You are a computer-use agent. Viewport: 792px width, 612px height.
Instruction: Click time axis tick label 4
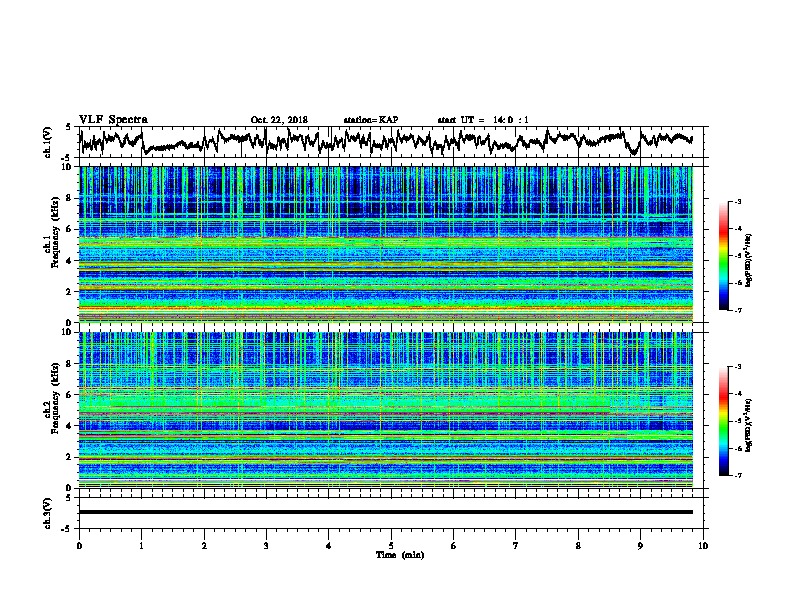(x=329, y=545)
